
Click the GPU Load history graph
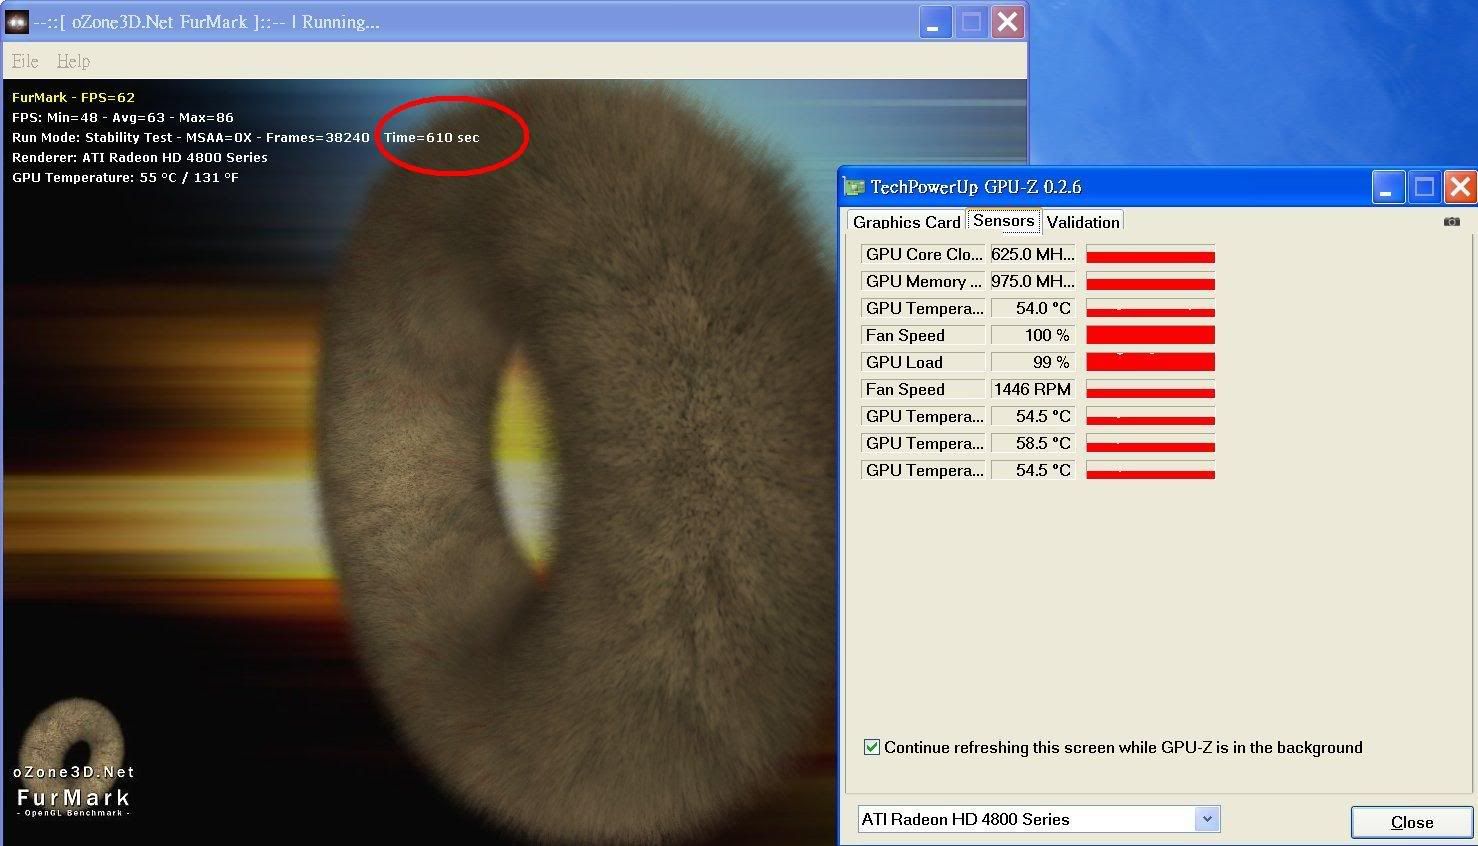[x=1150, y=362]
